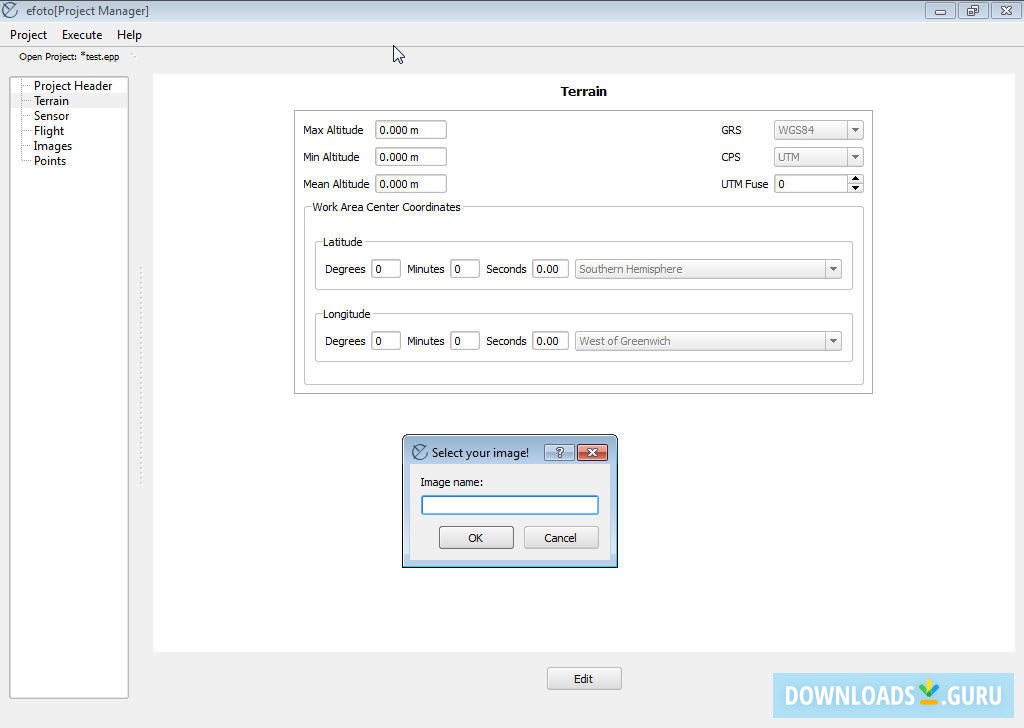The height and width of the screenshot is (728, 1024).
Task: Open the Southern Hemisphere dropdown
Action: pyautogui.click(x=708, y=269)
